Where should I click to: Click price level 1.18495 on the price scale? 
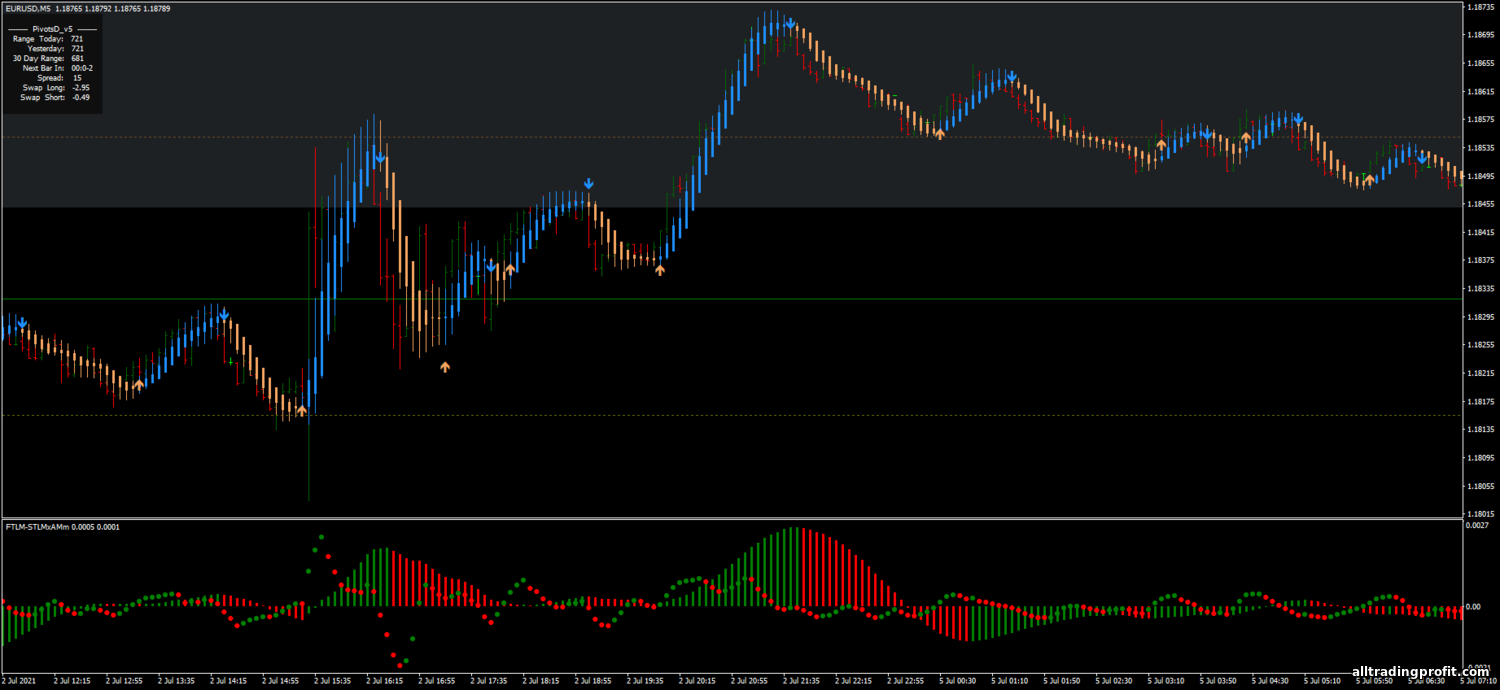coord(1481,176)
